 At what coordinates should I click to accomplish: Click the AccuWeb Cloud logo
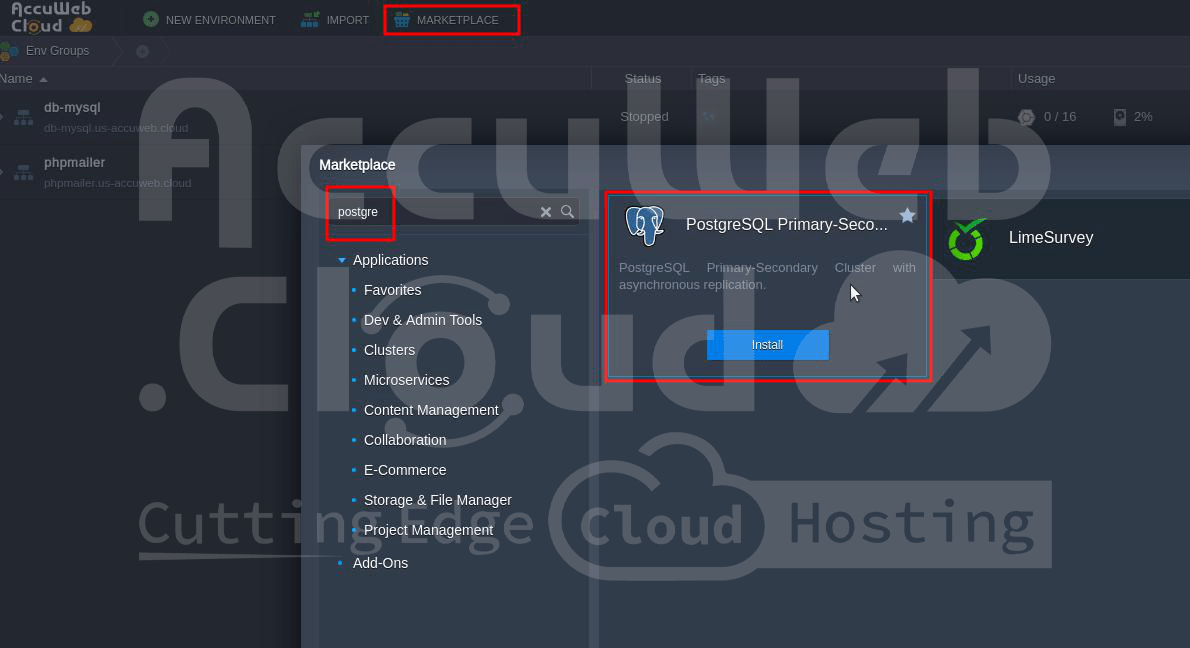51,17
